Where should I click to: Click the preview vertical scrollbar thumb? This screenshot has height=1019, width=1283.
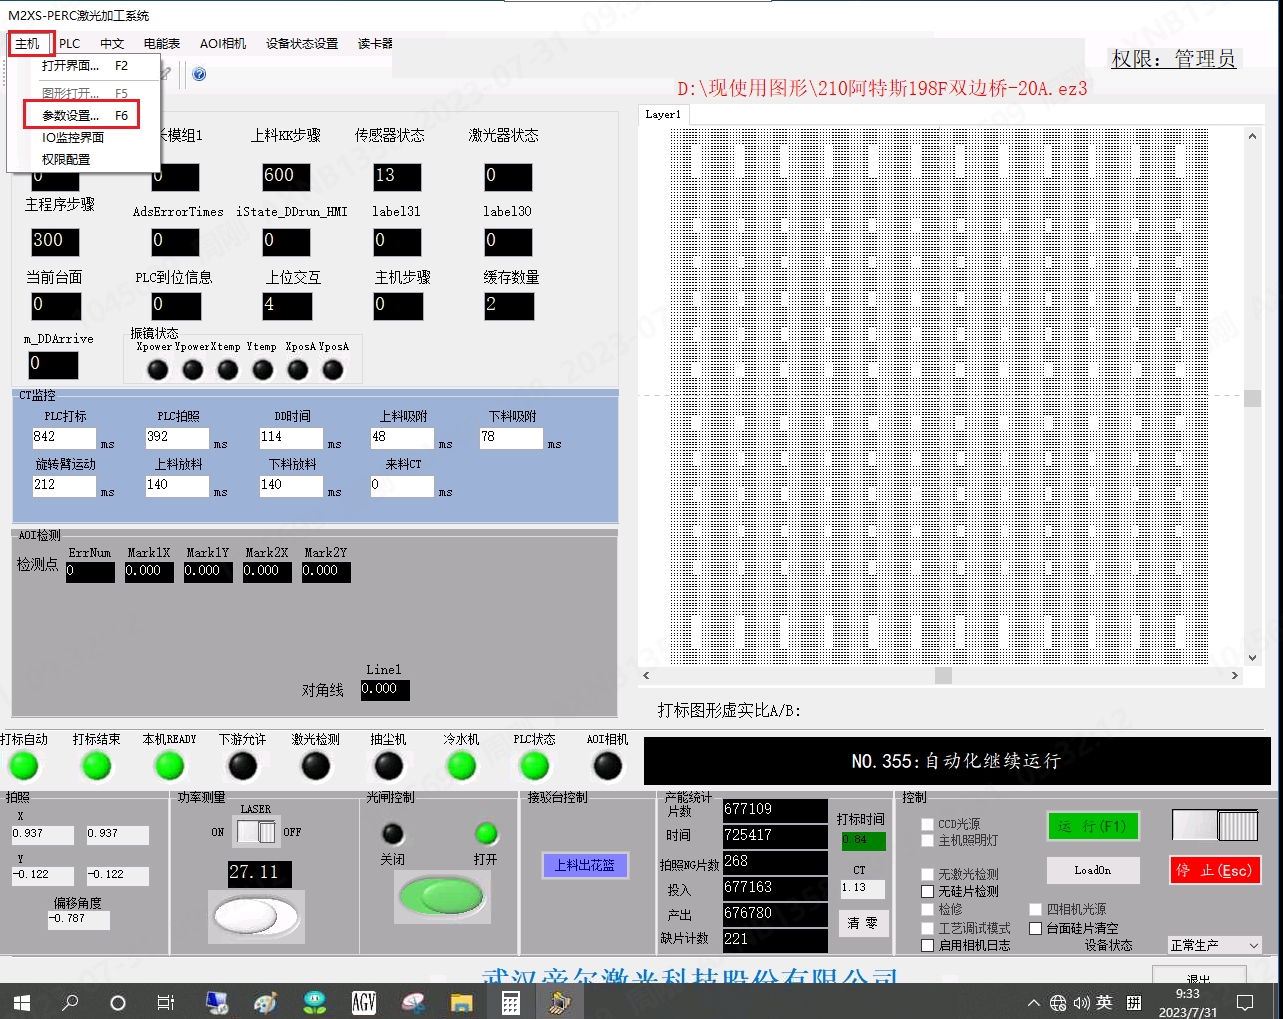[x=1252, y=398]
